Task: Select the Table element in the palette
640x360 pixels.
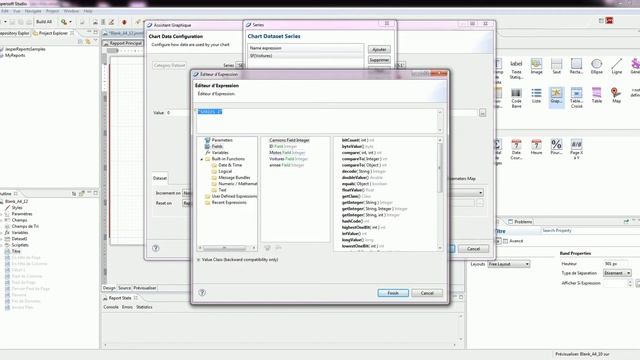Action: (x=596, y=96)
